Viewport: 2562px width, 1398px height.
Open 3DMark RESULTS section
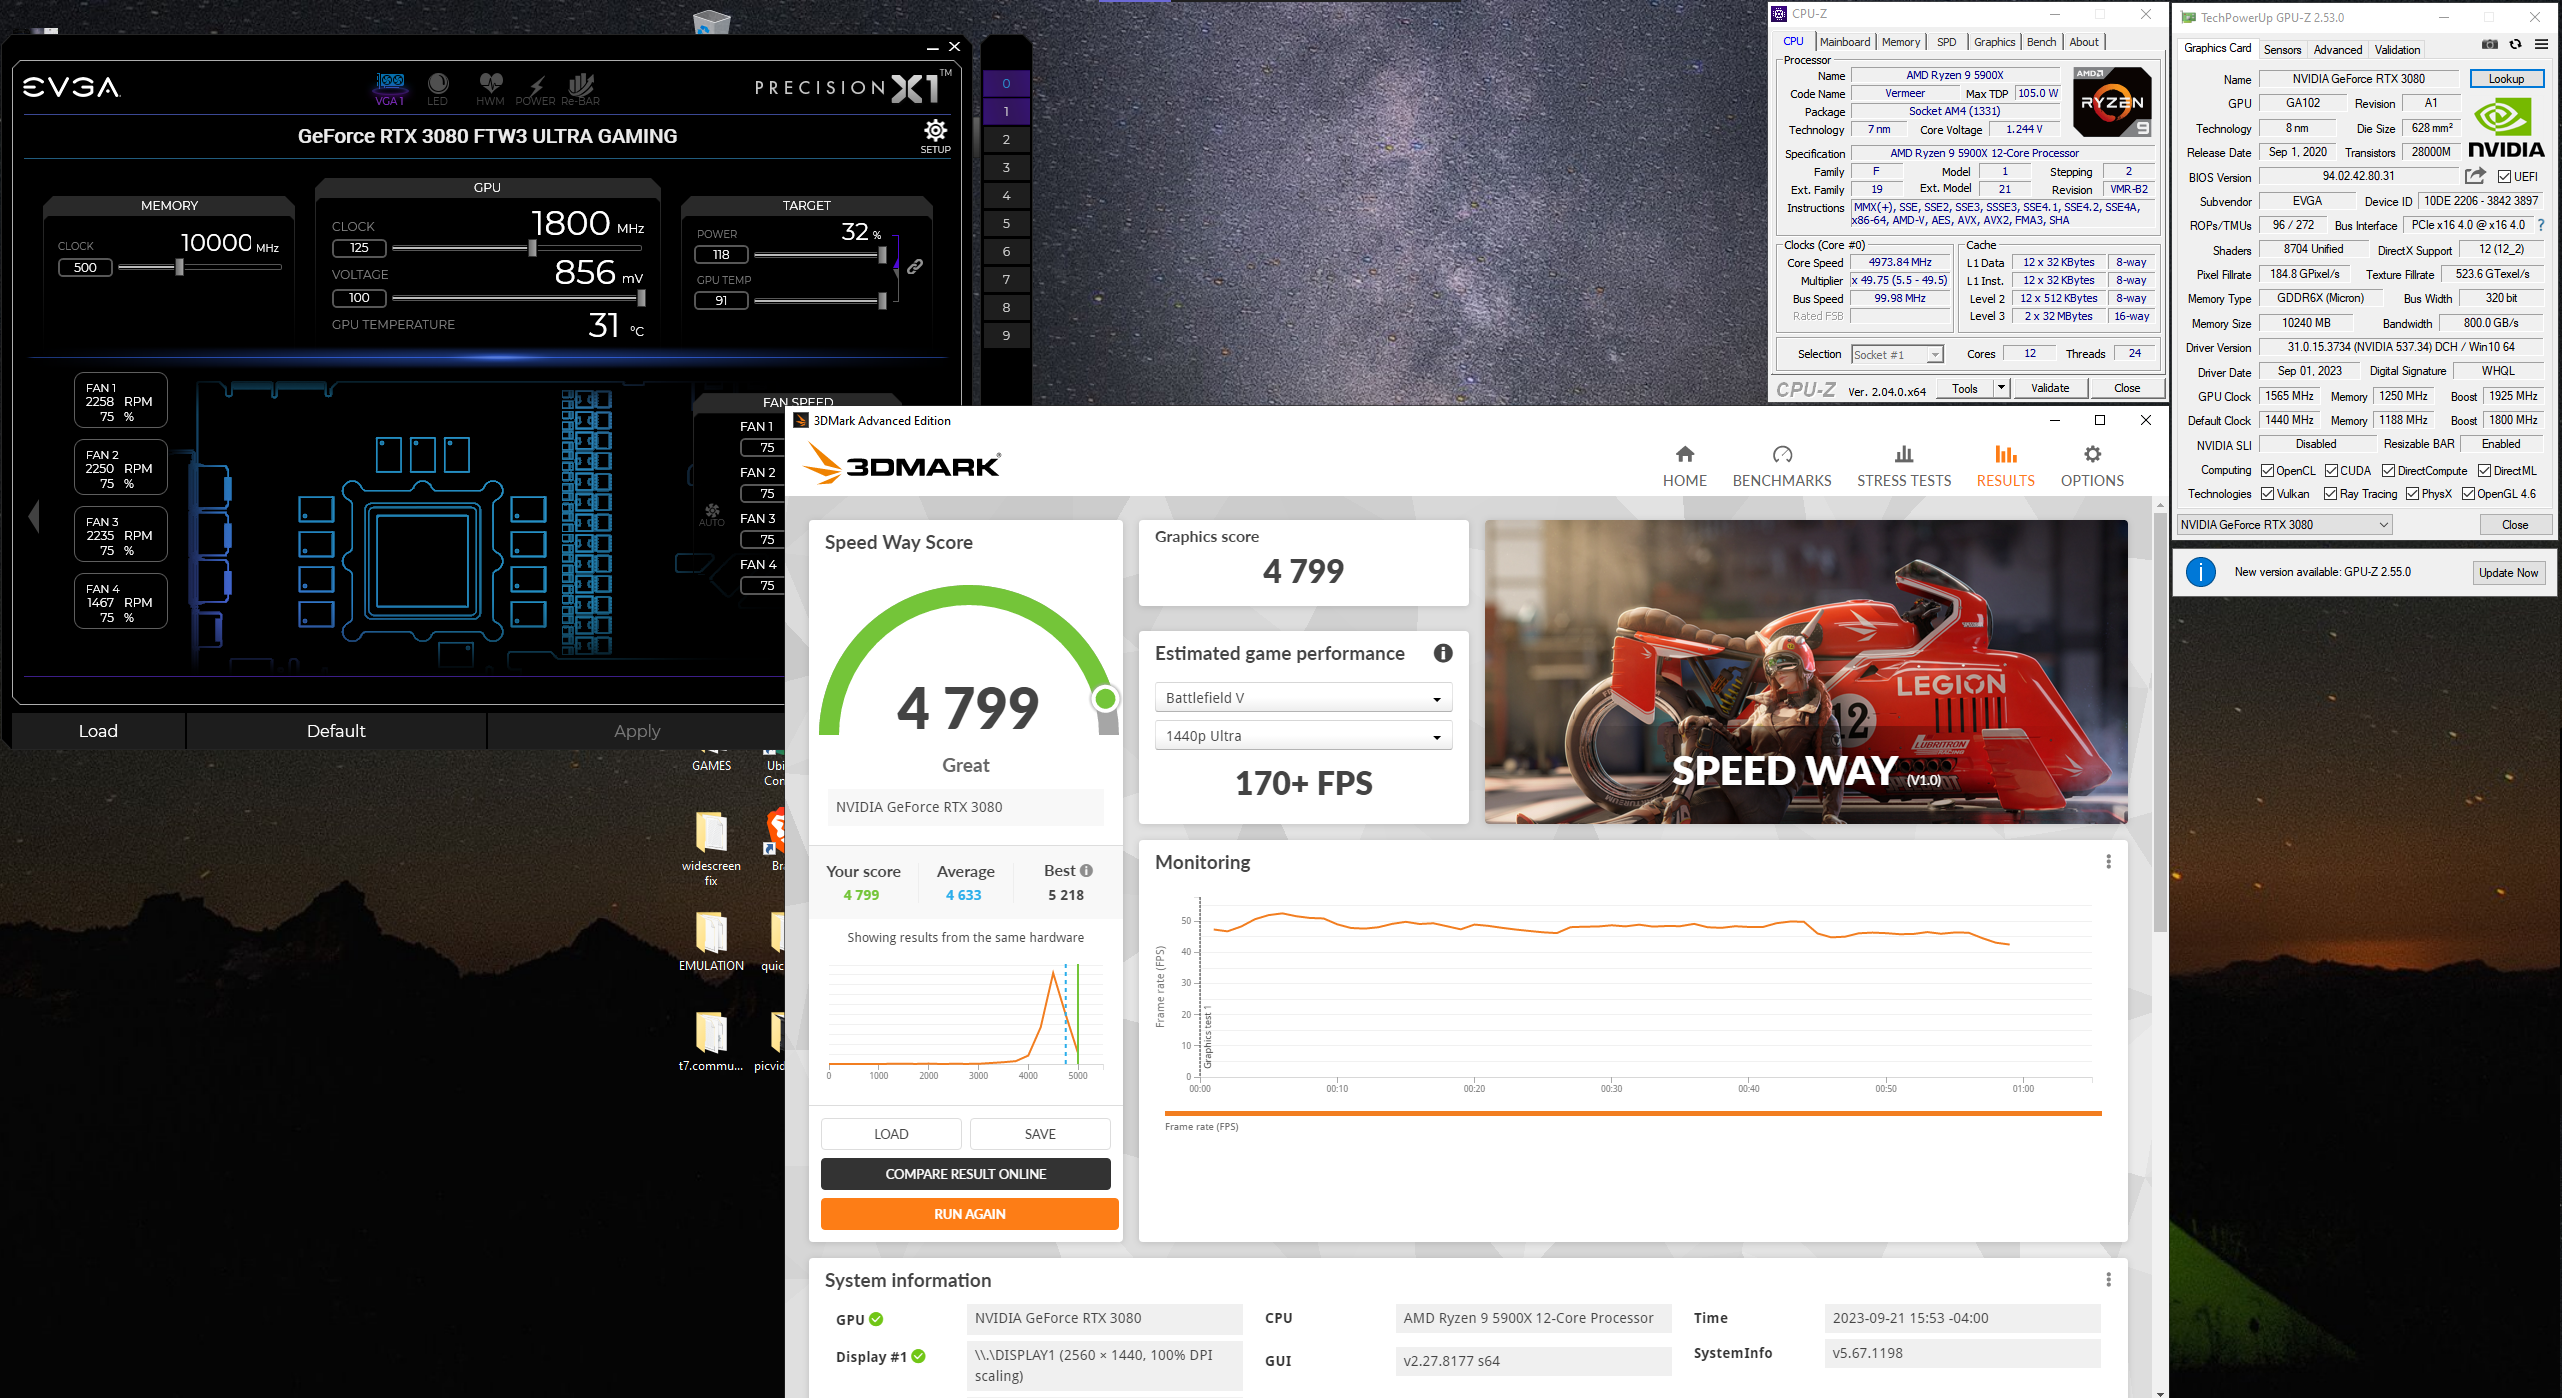click(x=2005, y=467)
